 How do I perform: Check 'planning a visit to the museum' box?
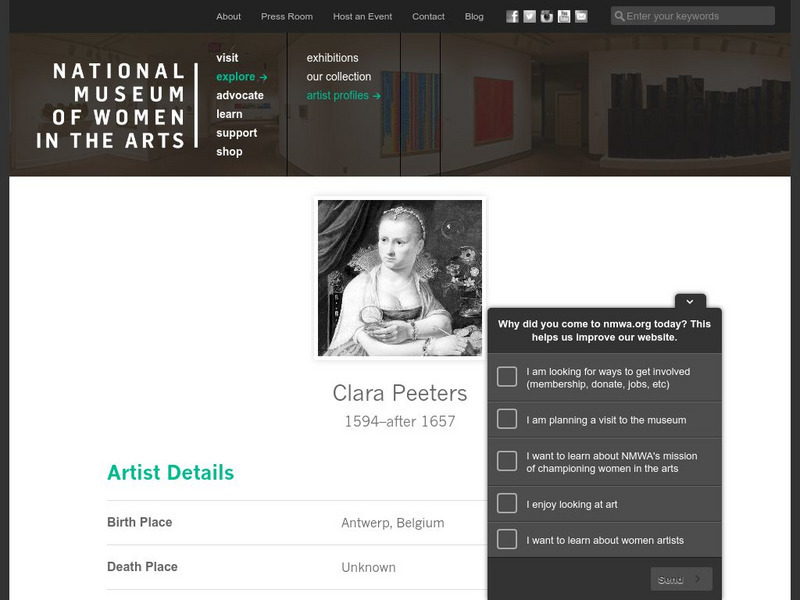coord(507,419)
